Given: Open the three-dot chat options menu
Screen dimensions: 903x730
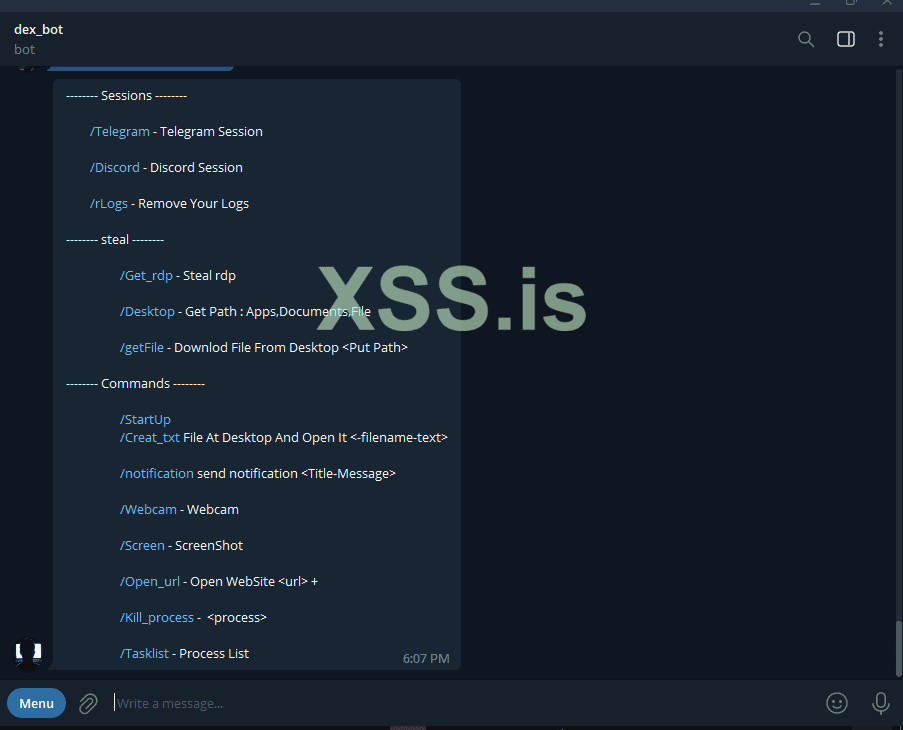Looking at the screenshot, I should click(x=881, y=39).
